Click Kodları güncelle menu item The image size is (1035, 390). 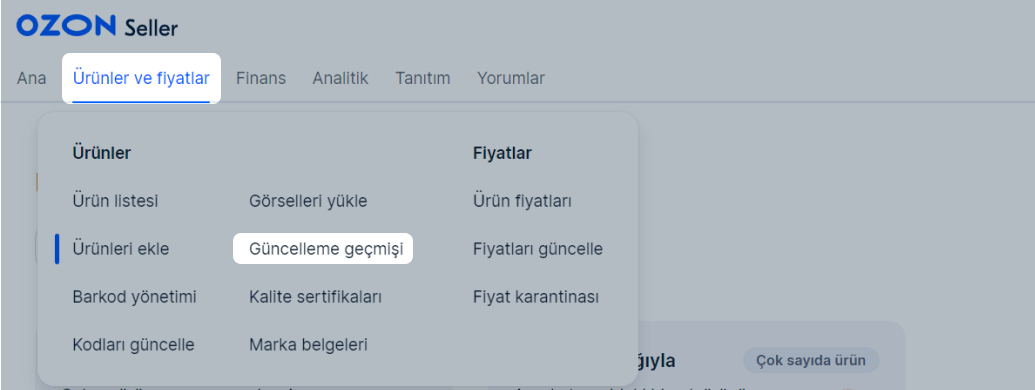[133, 344]
